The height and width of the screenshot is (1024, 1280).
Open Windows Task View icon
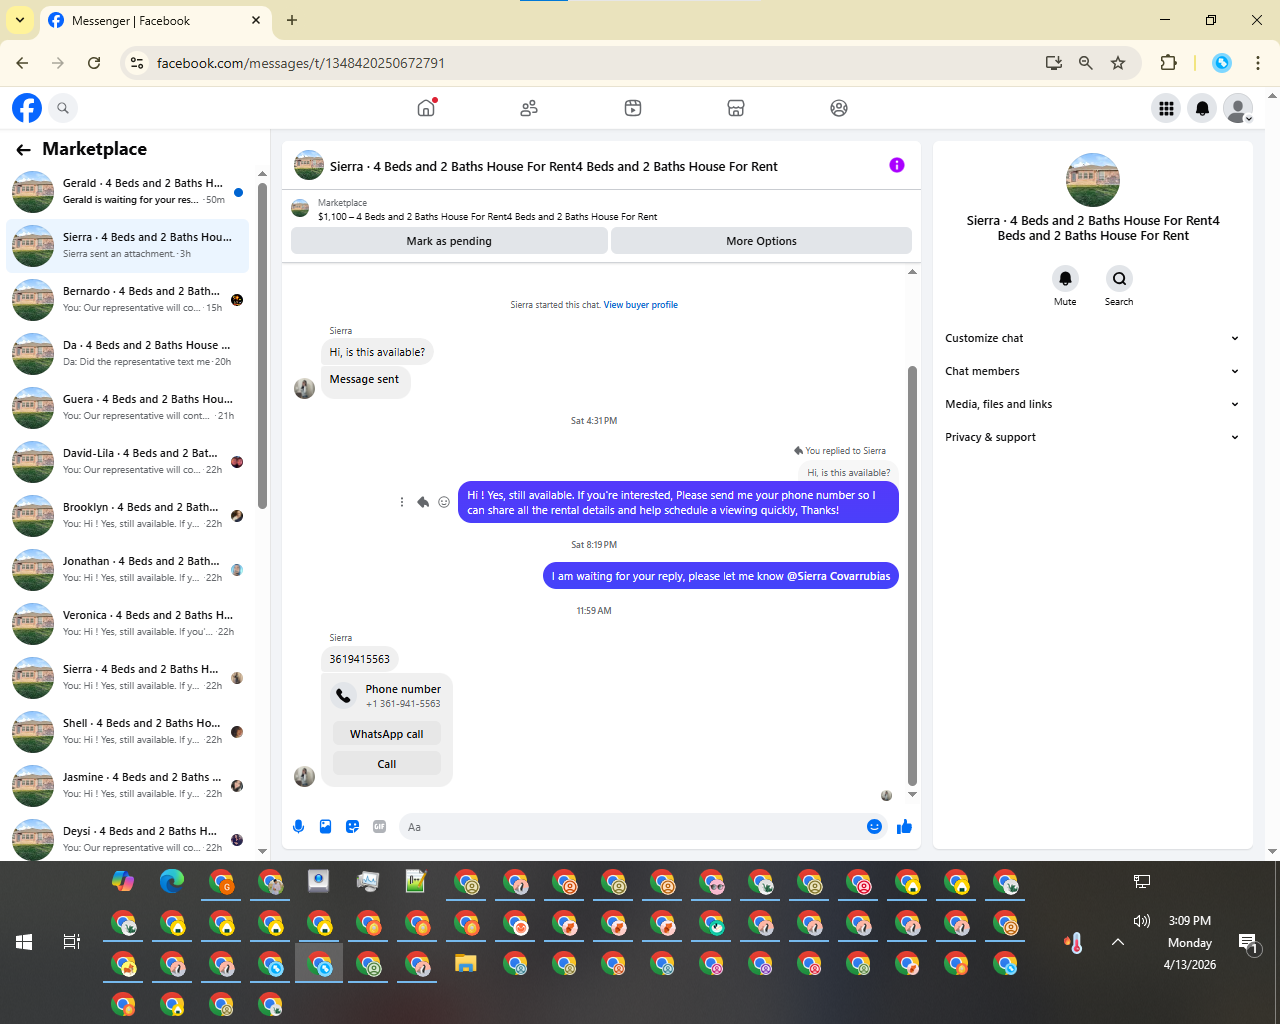(72, 942)
